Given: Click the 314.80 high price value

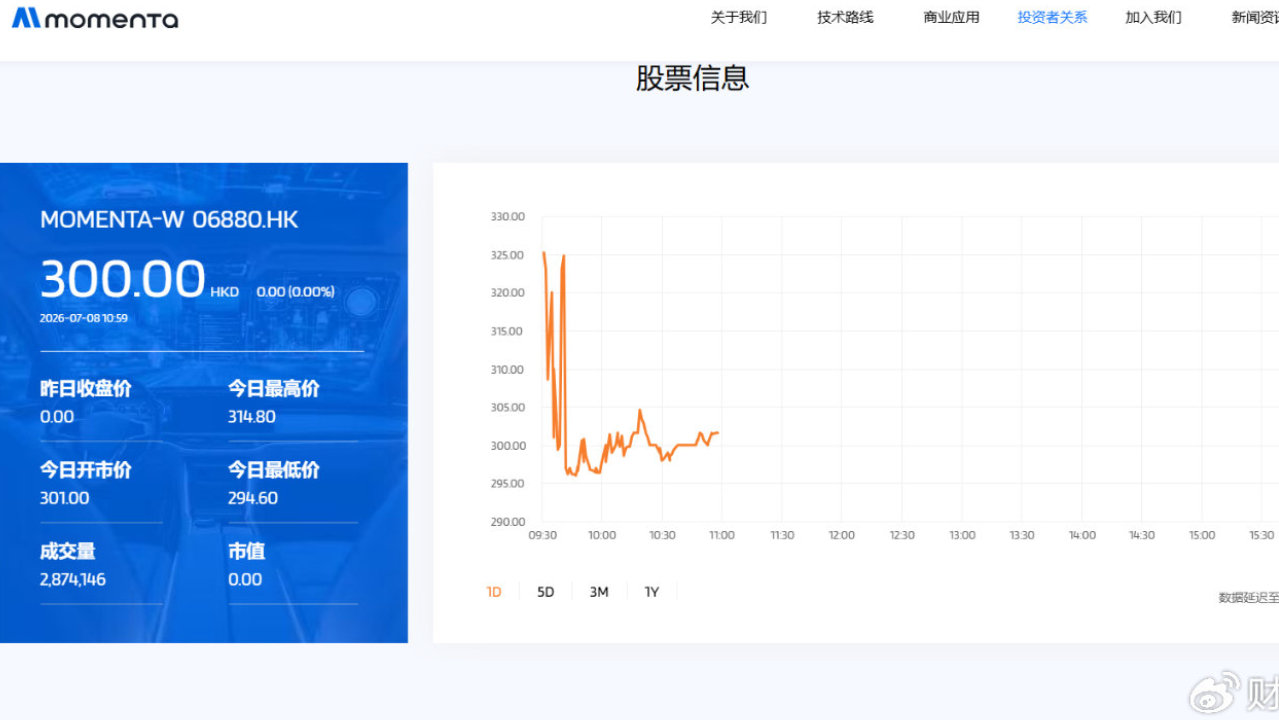Looking at the screenshot, I should [252, 417].
